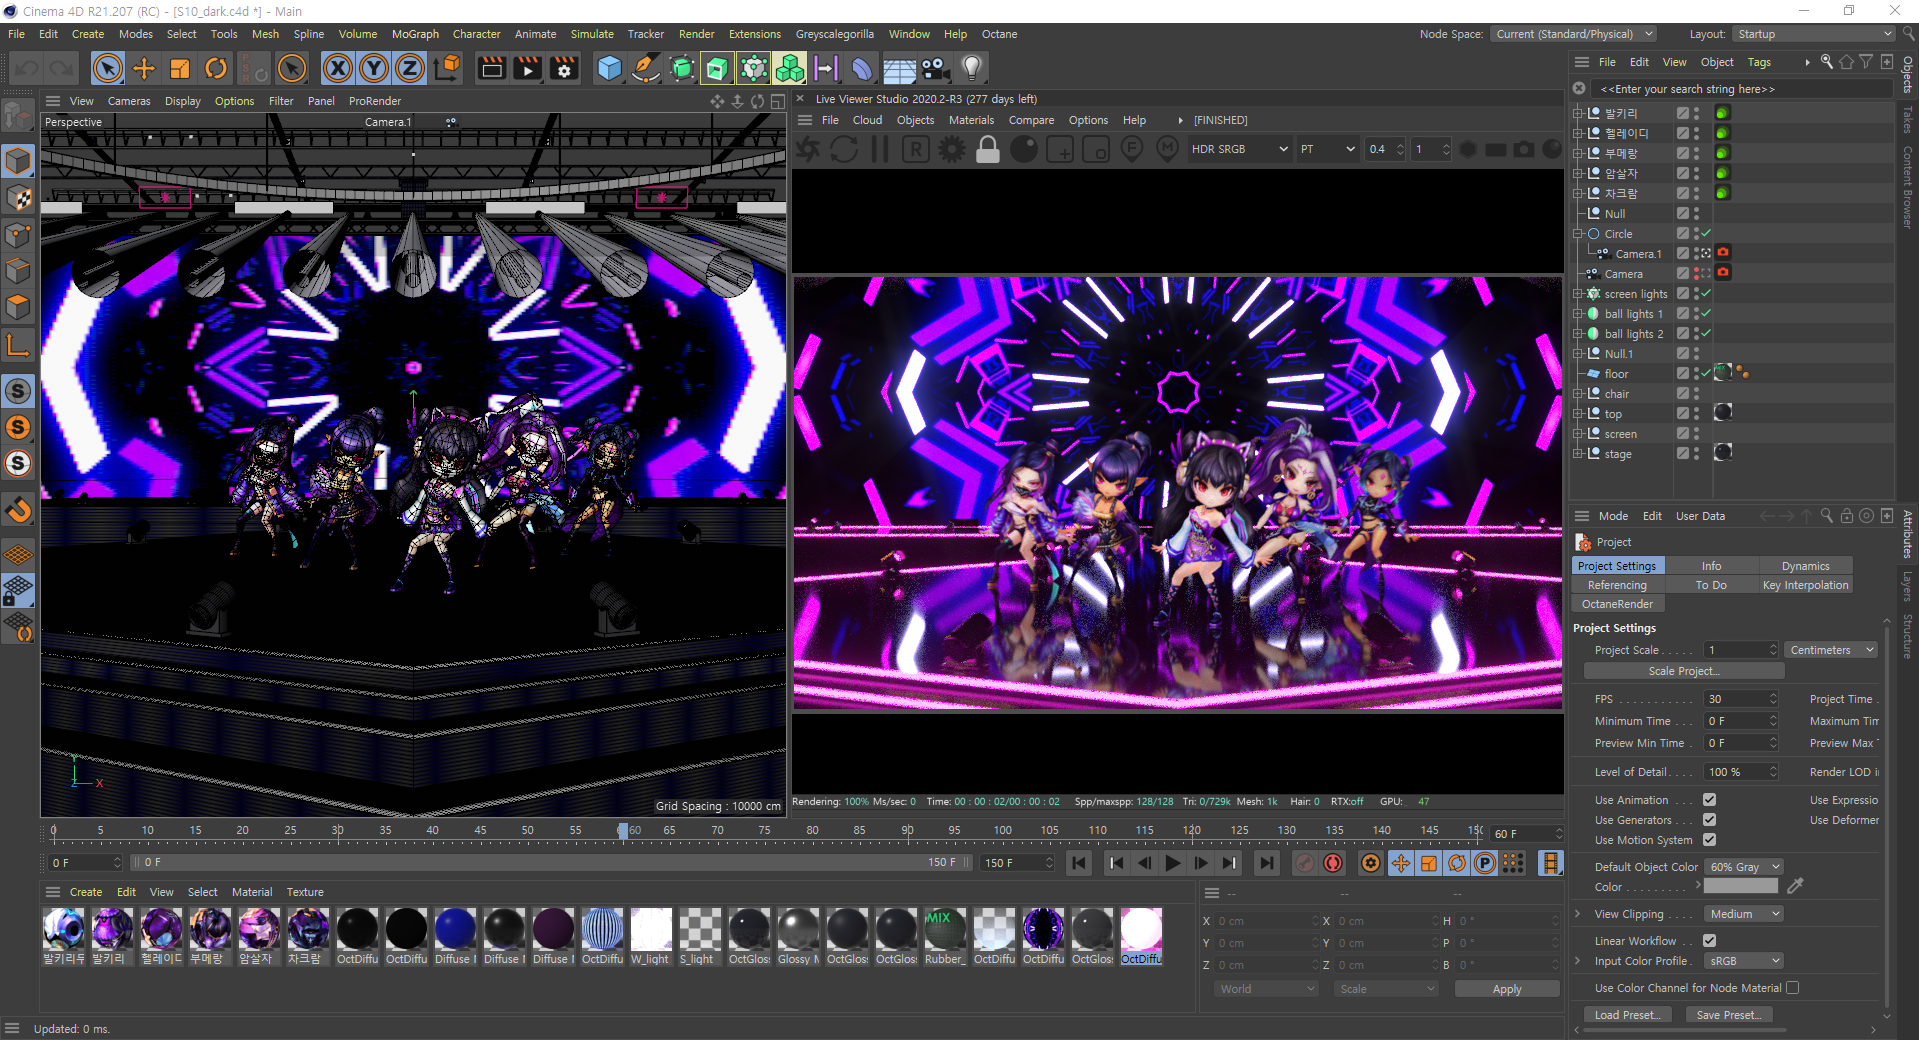1919x1040 pixels.
Task: Select the Rotate tool
Action: click(216, 68)
